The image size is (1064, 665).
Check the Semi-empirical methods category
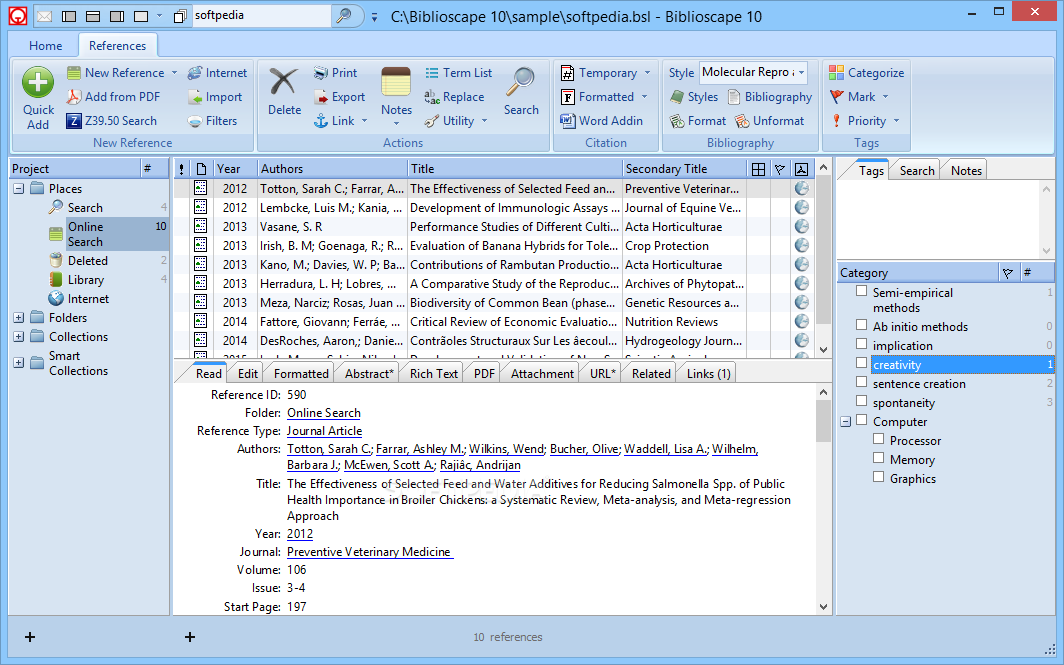(862, 291)
